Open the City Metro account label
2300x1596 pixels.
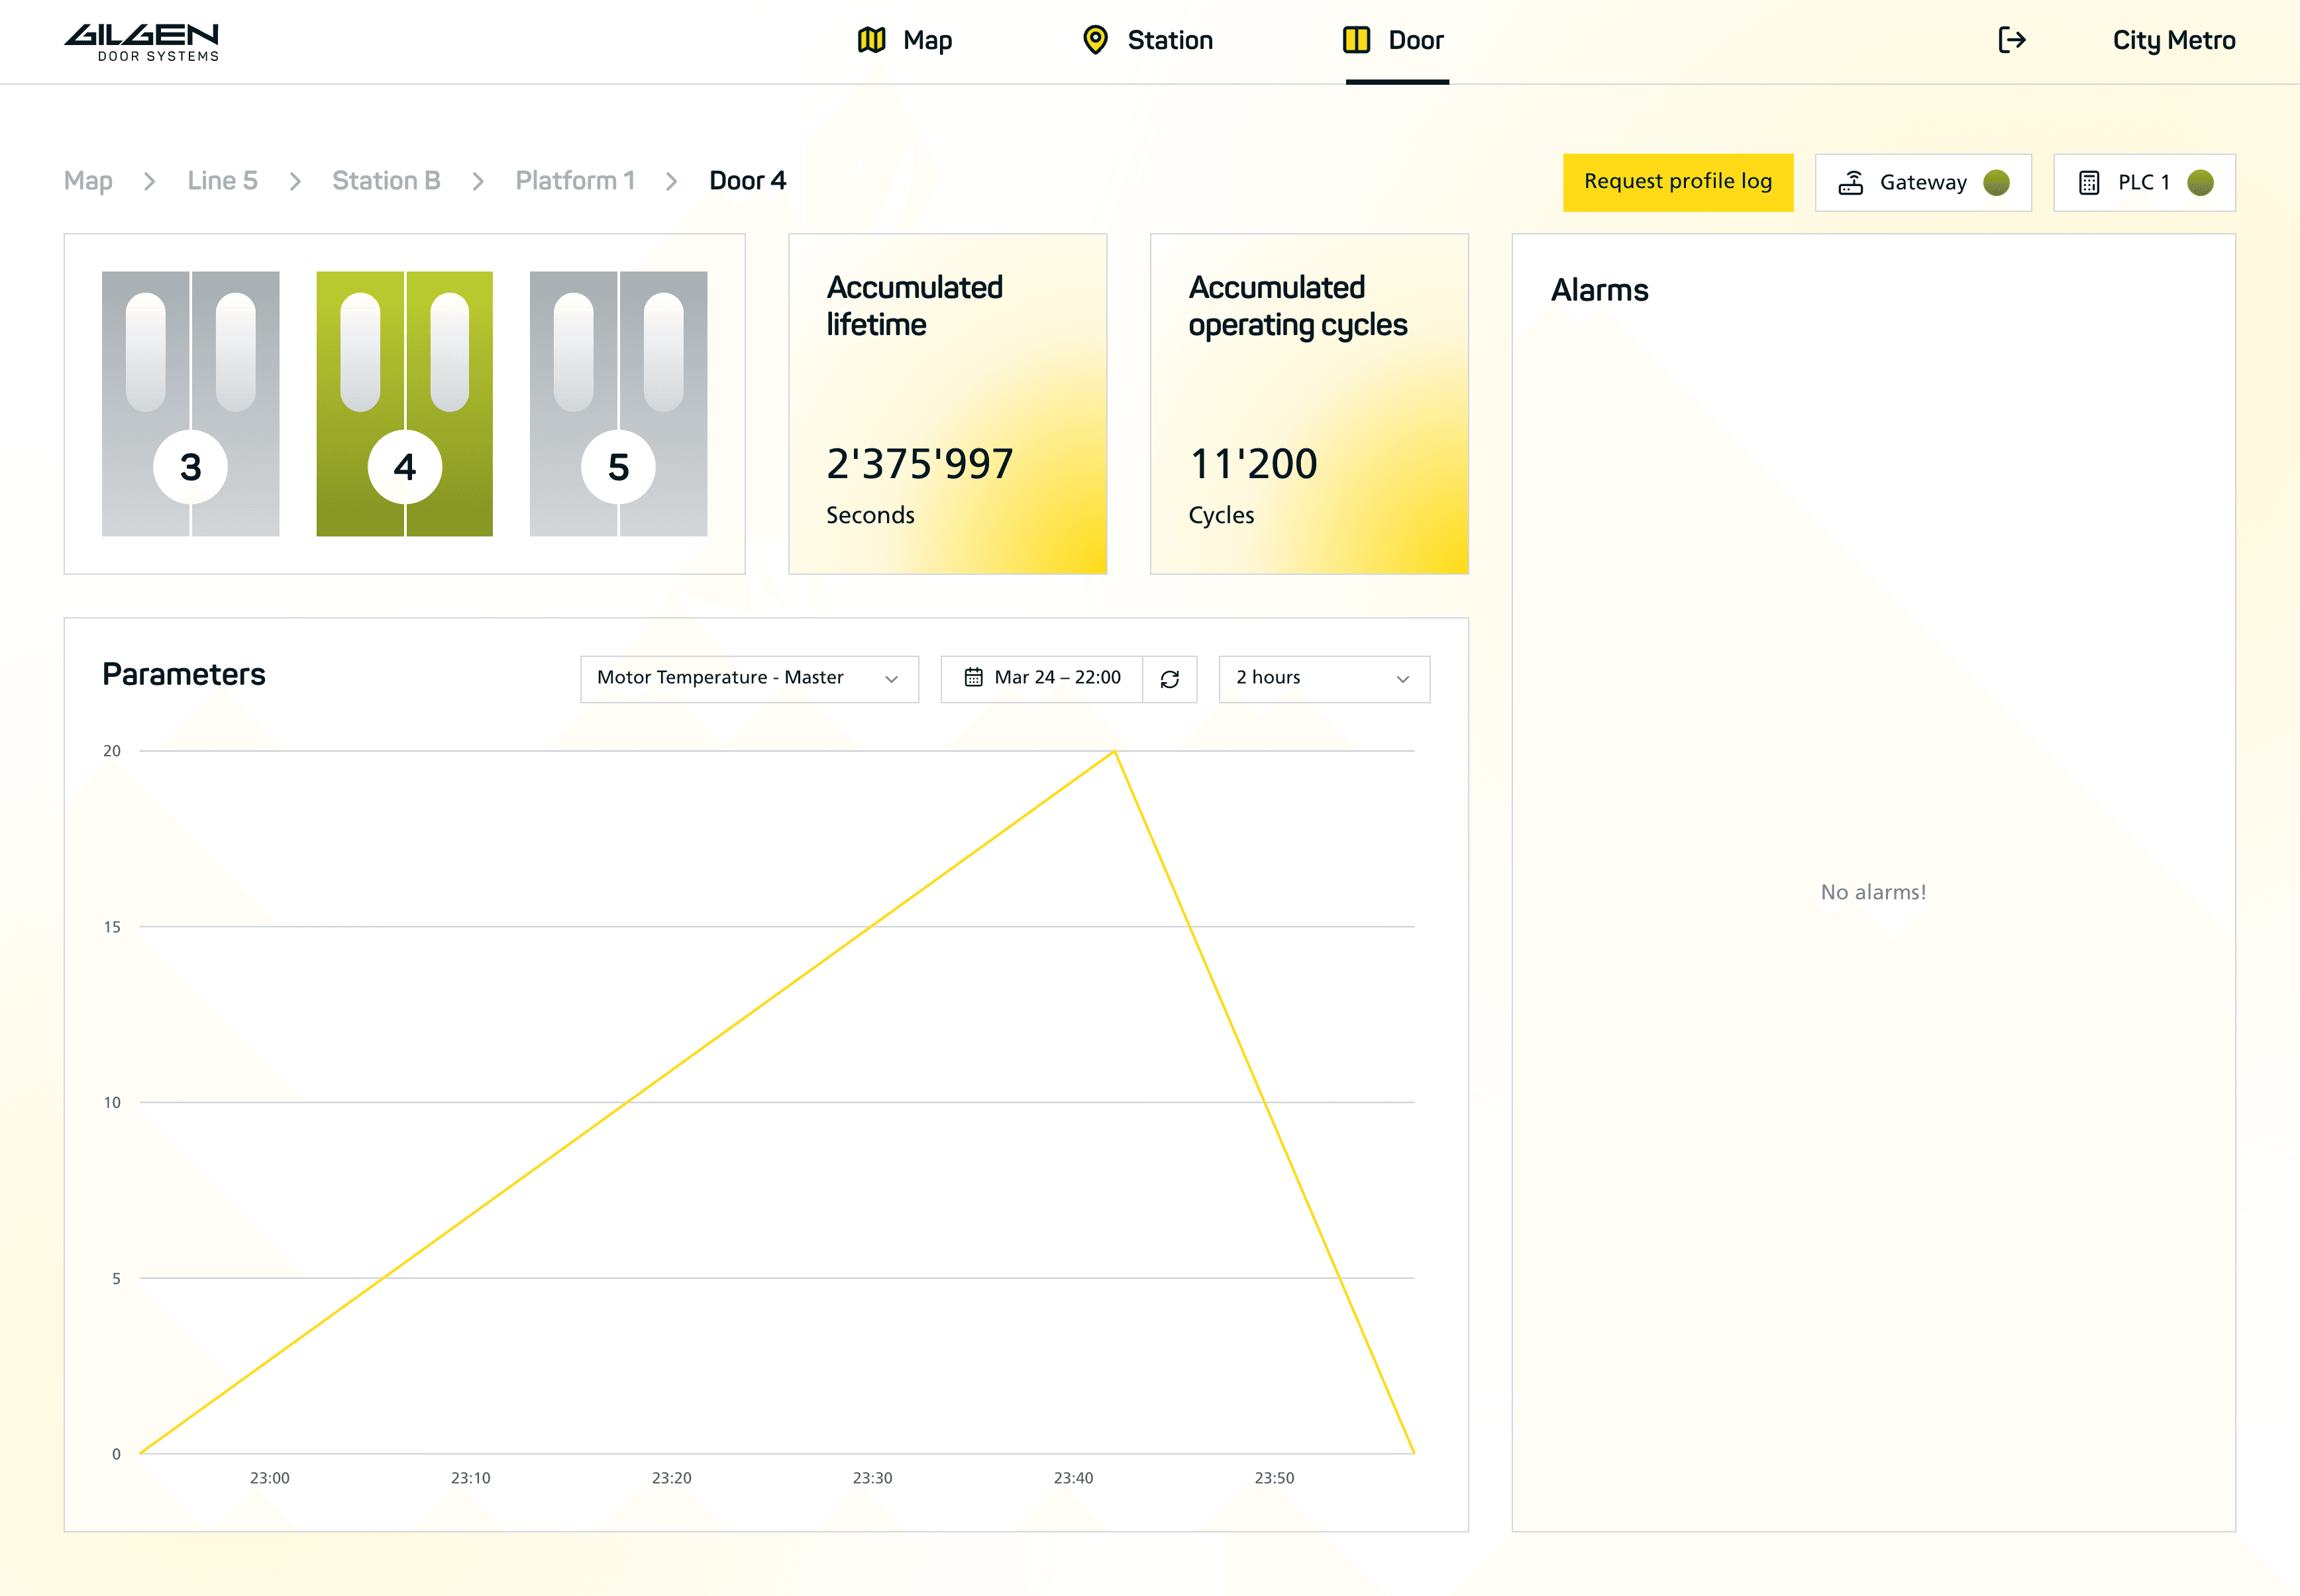click(x=2174, y=40)
